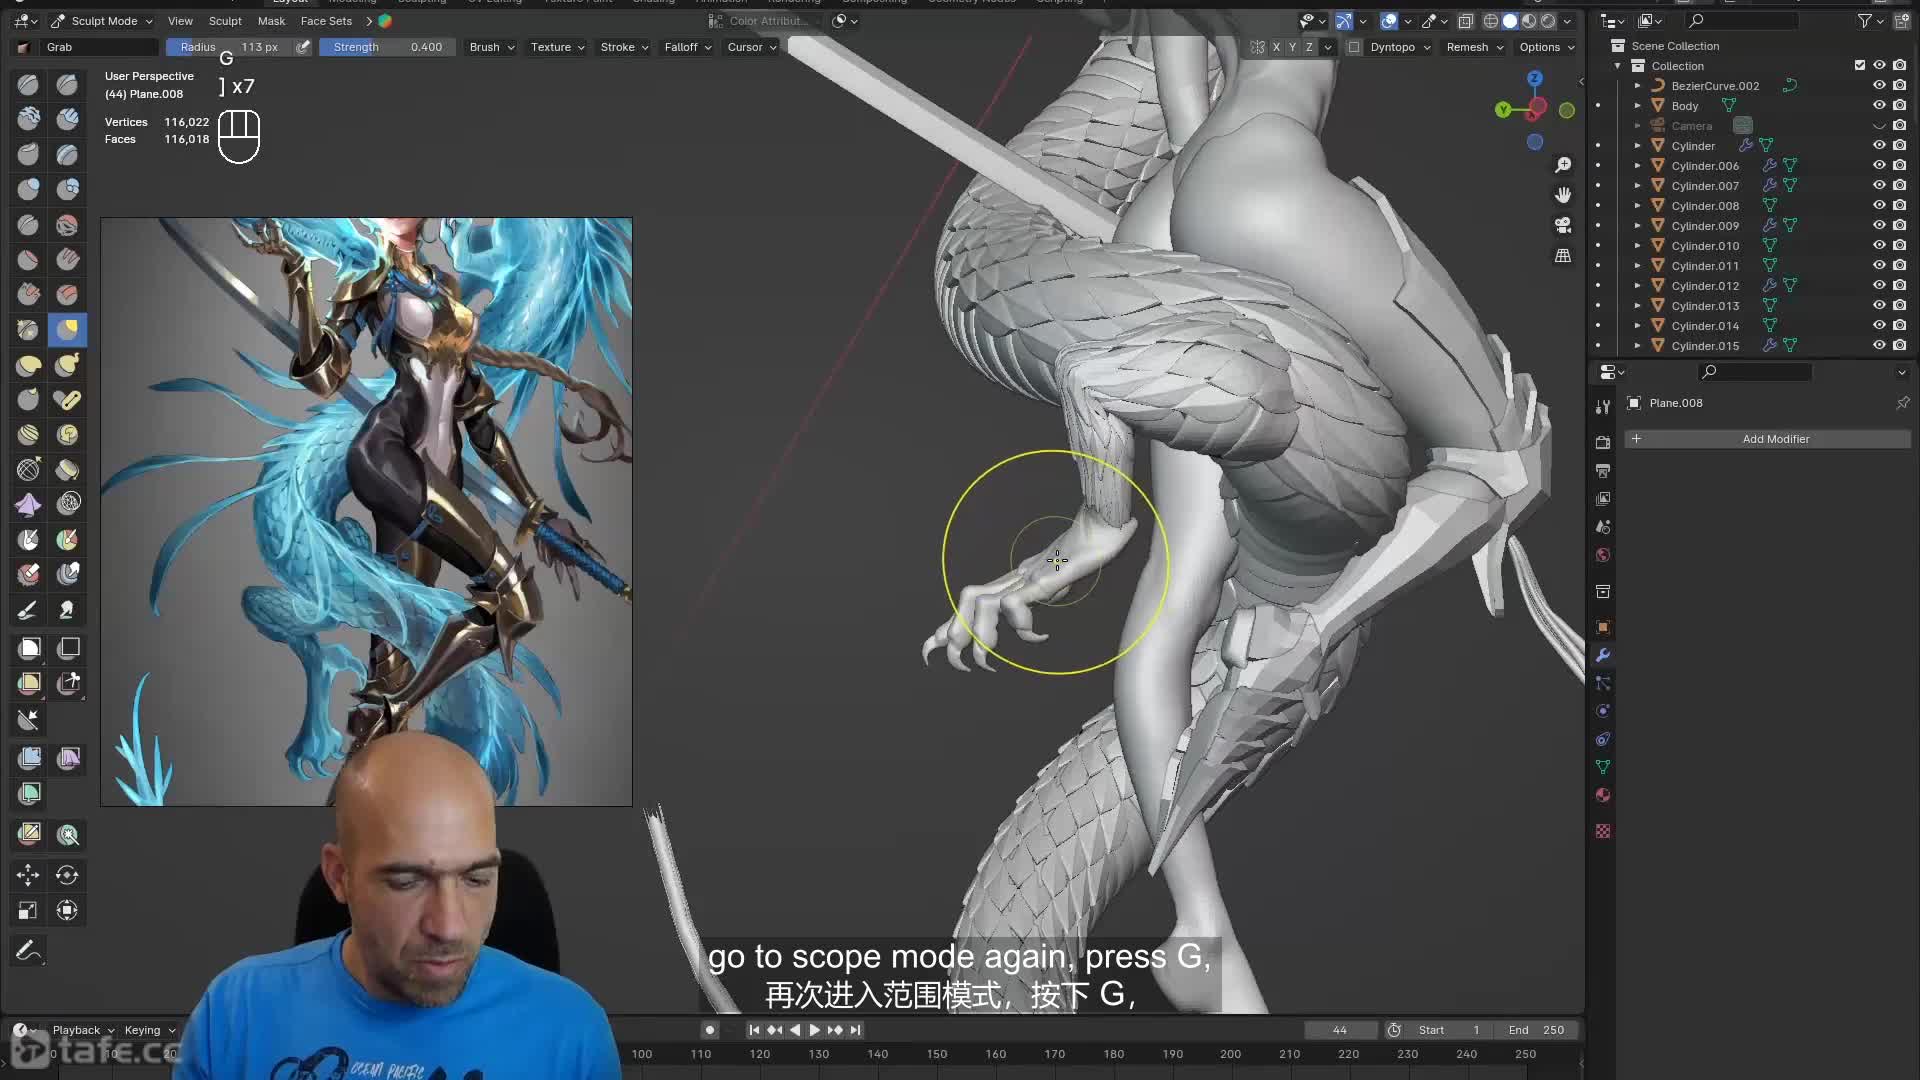Click the current frame field 44

(x=1340, y=1030)
